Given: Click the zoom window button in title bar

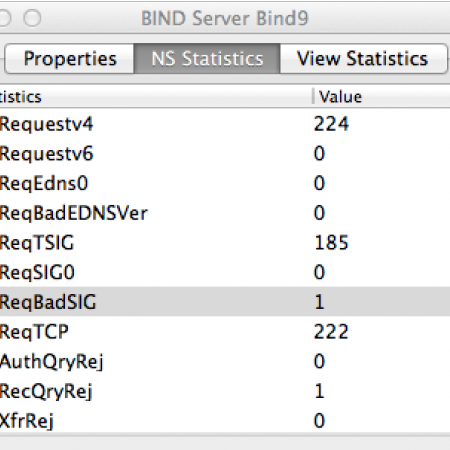Looking at the screenshot, I should pos(32,18).
